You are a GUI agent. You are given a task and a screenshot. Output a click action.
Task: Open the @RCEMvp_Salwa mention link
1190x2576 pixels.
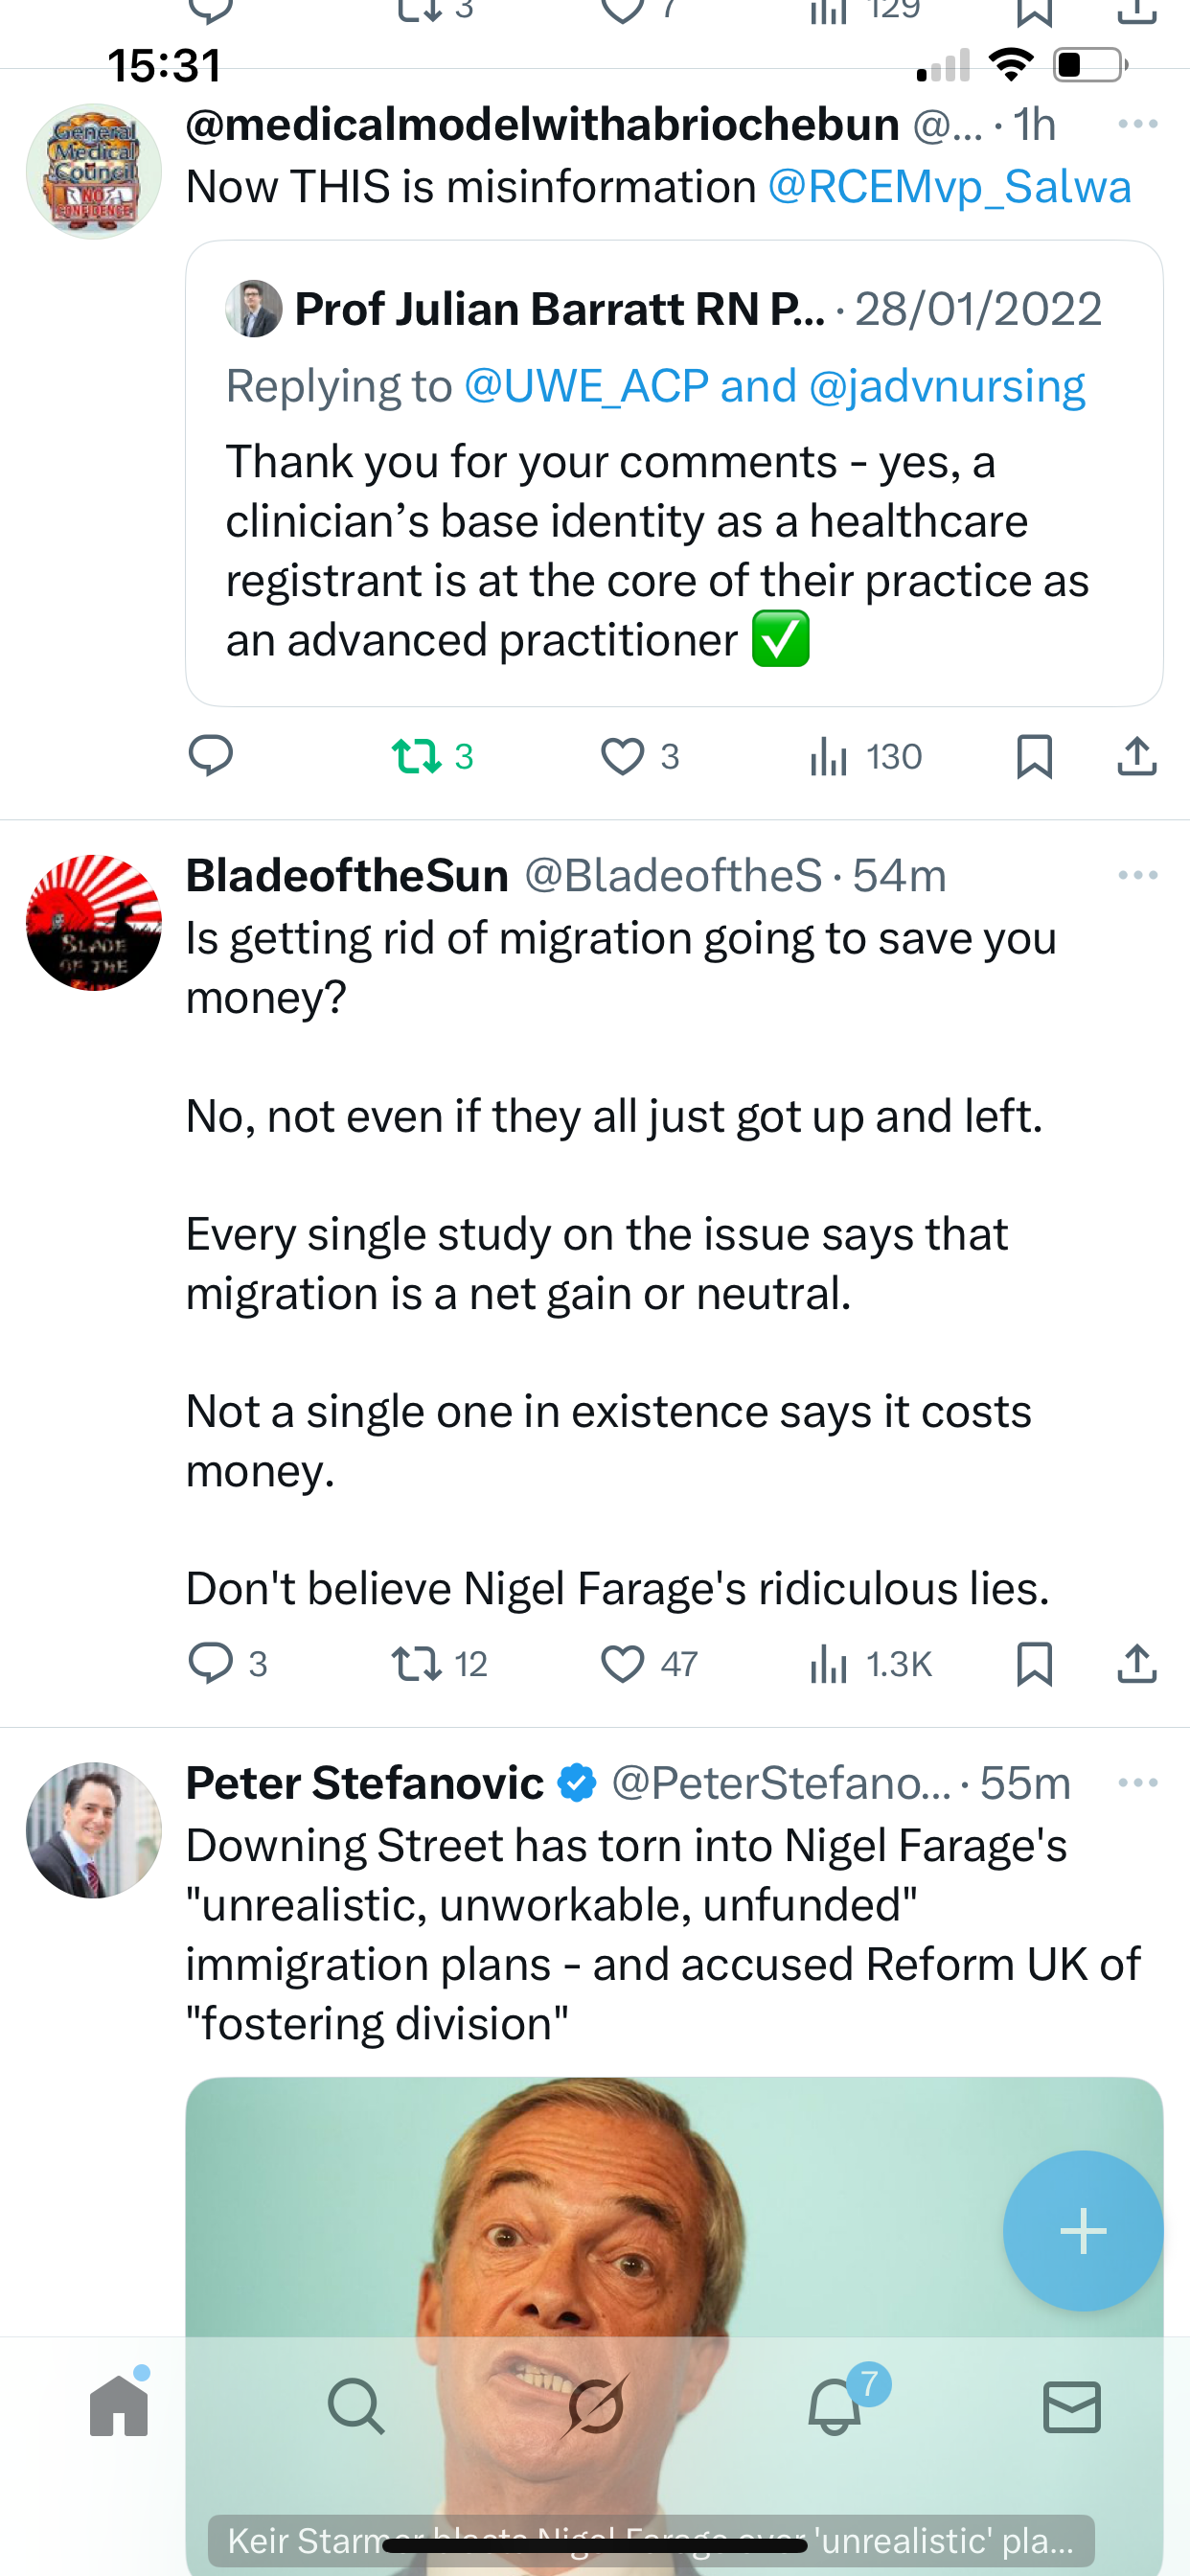(x=949, y=187)
